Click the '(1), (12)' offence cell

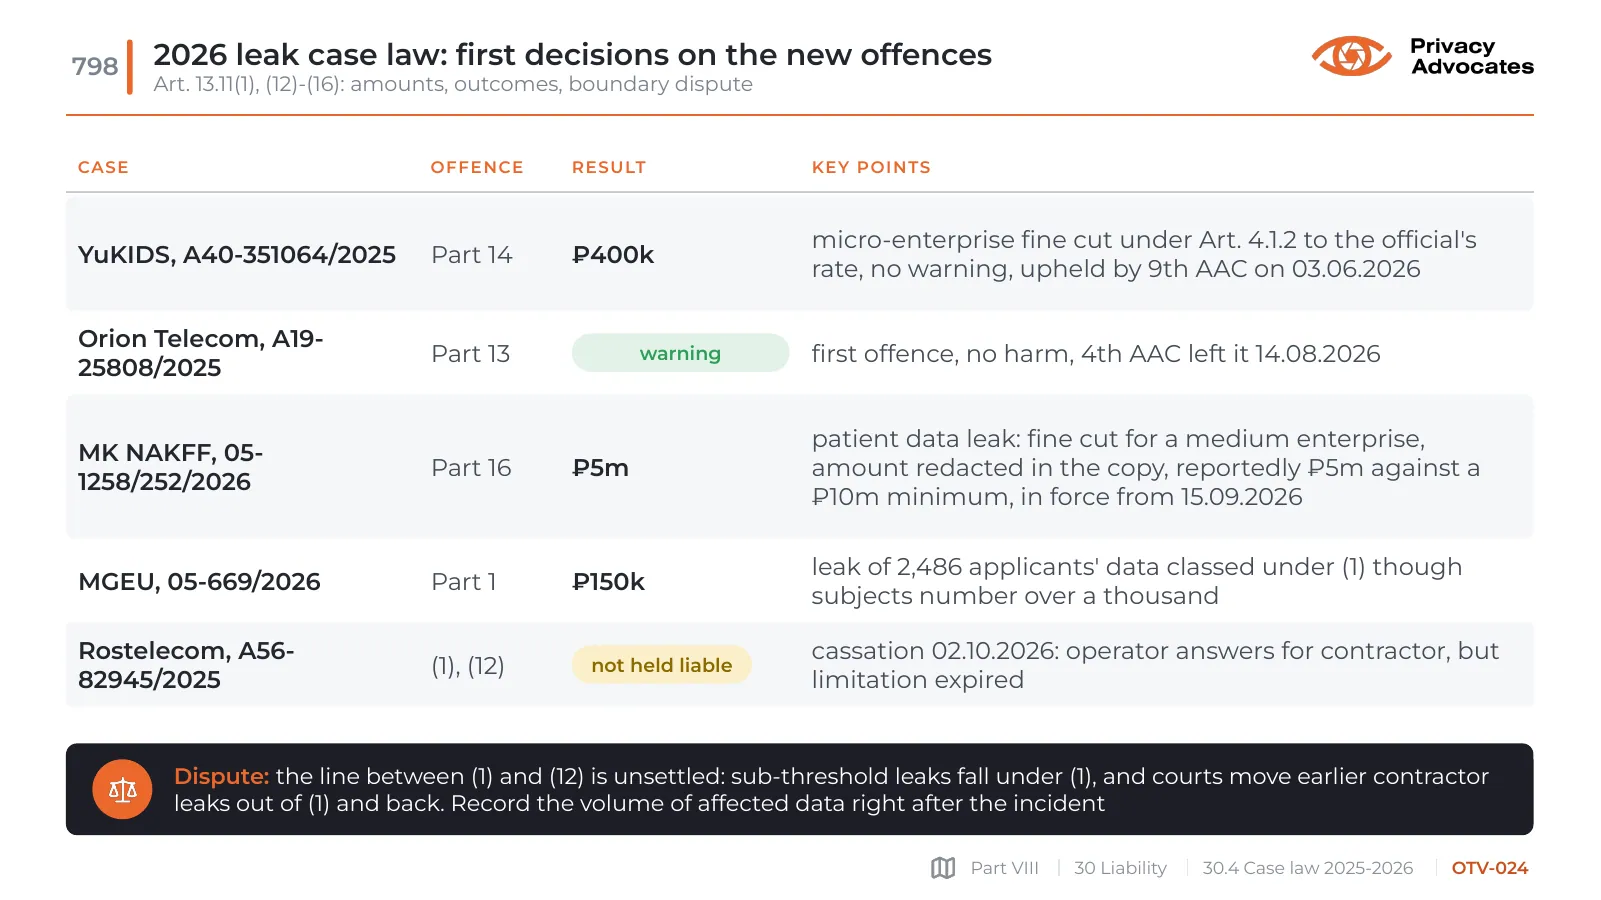[x=468, y=666]
